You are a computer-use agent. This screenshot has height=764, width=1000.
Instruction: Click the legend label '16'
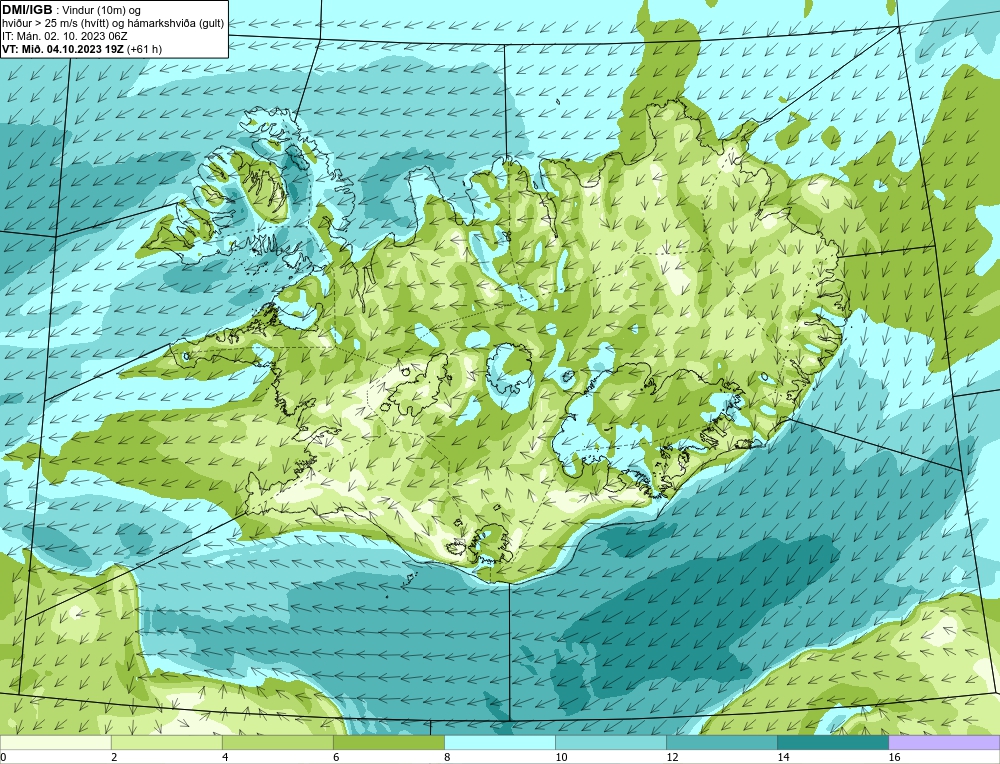pyautogui.click(x=894, y=757)
